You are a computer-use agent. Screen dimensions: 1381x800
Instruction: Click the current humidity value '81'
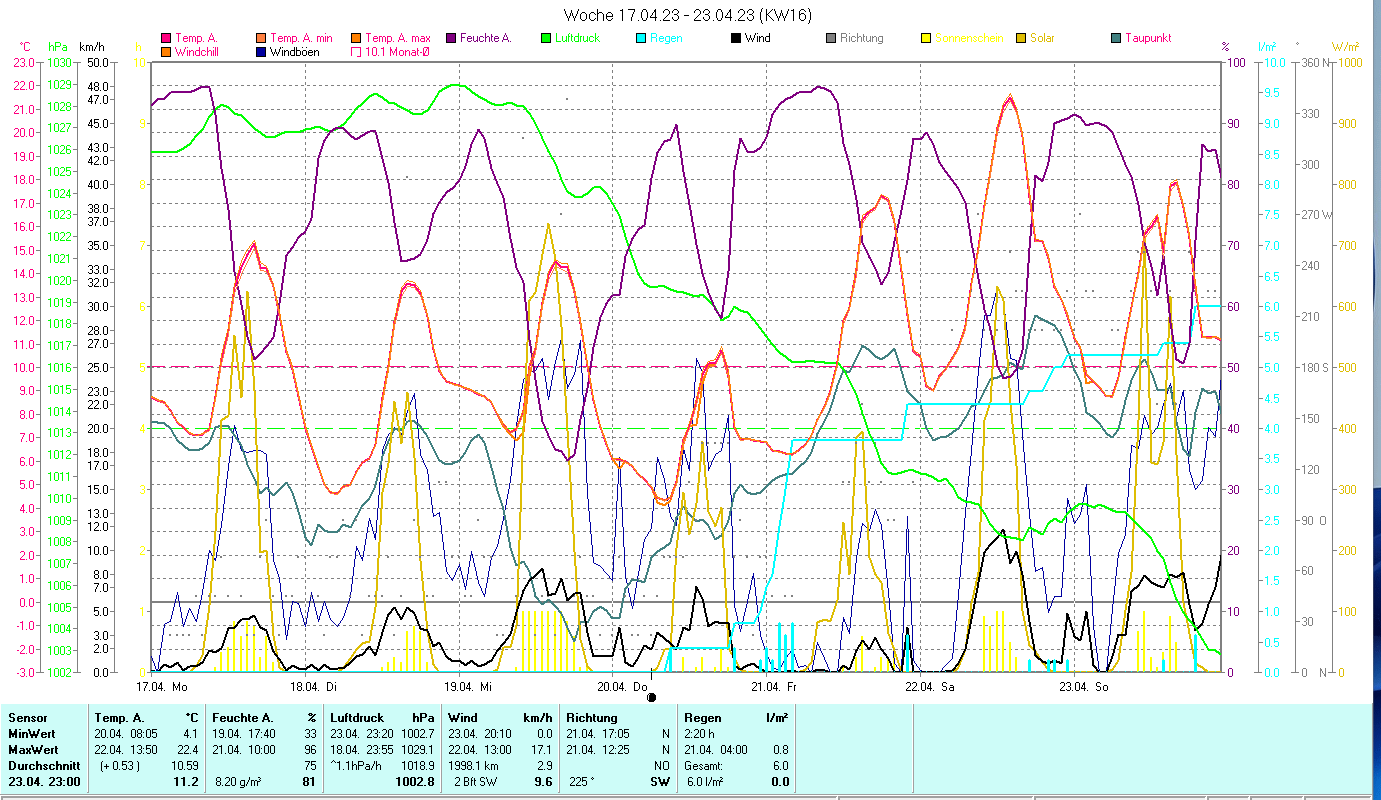[309, 781]
